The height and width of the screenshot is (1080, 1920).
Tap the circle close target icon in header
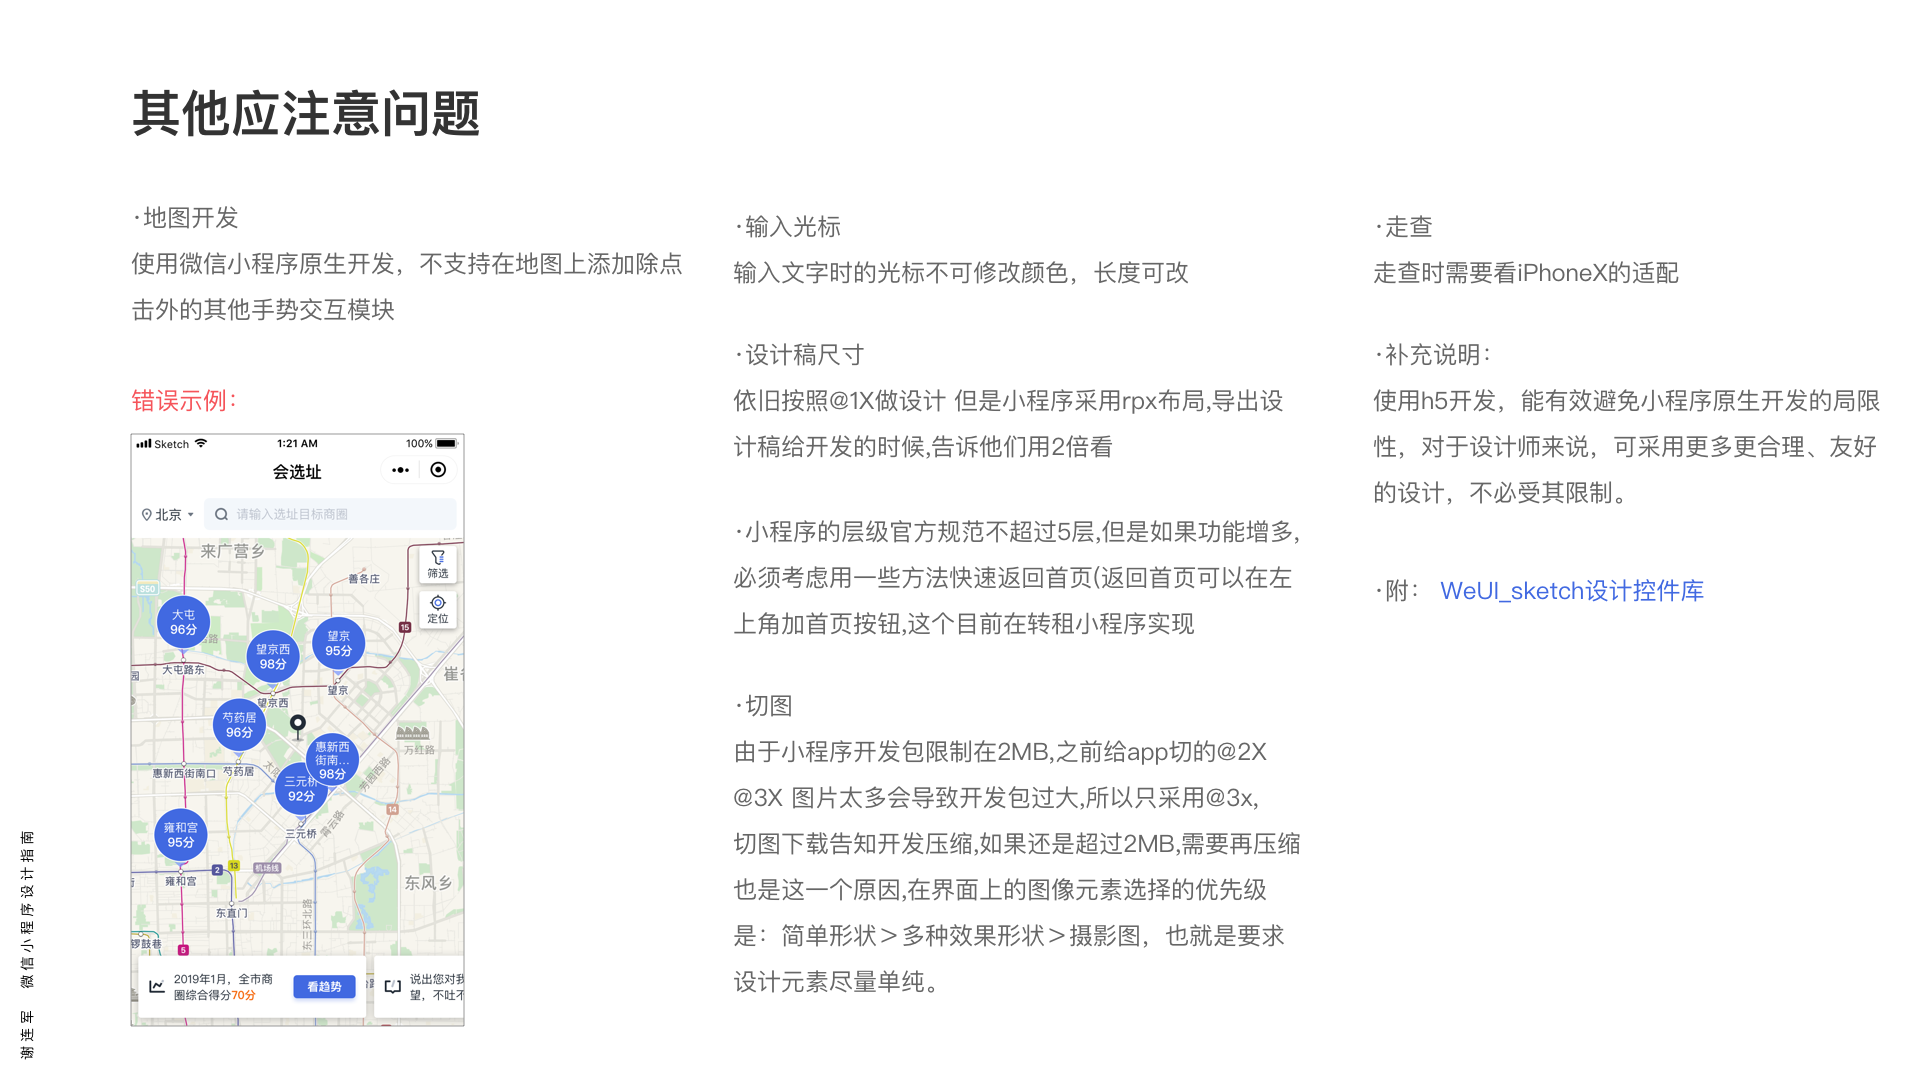(438, 470)
